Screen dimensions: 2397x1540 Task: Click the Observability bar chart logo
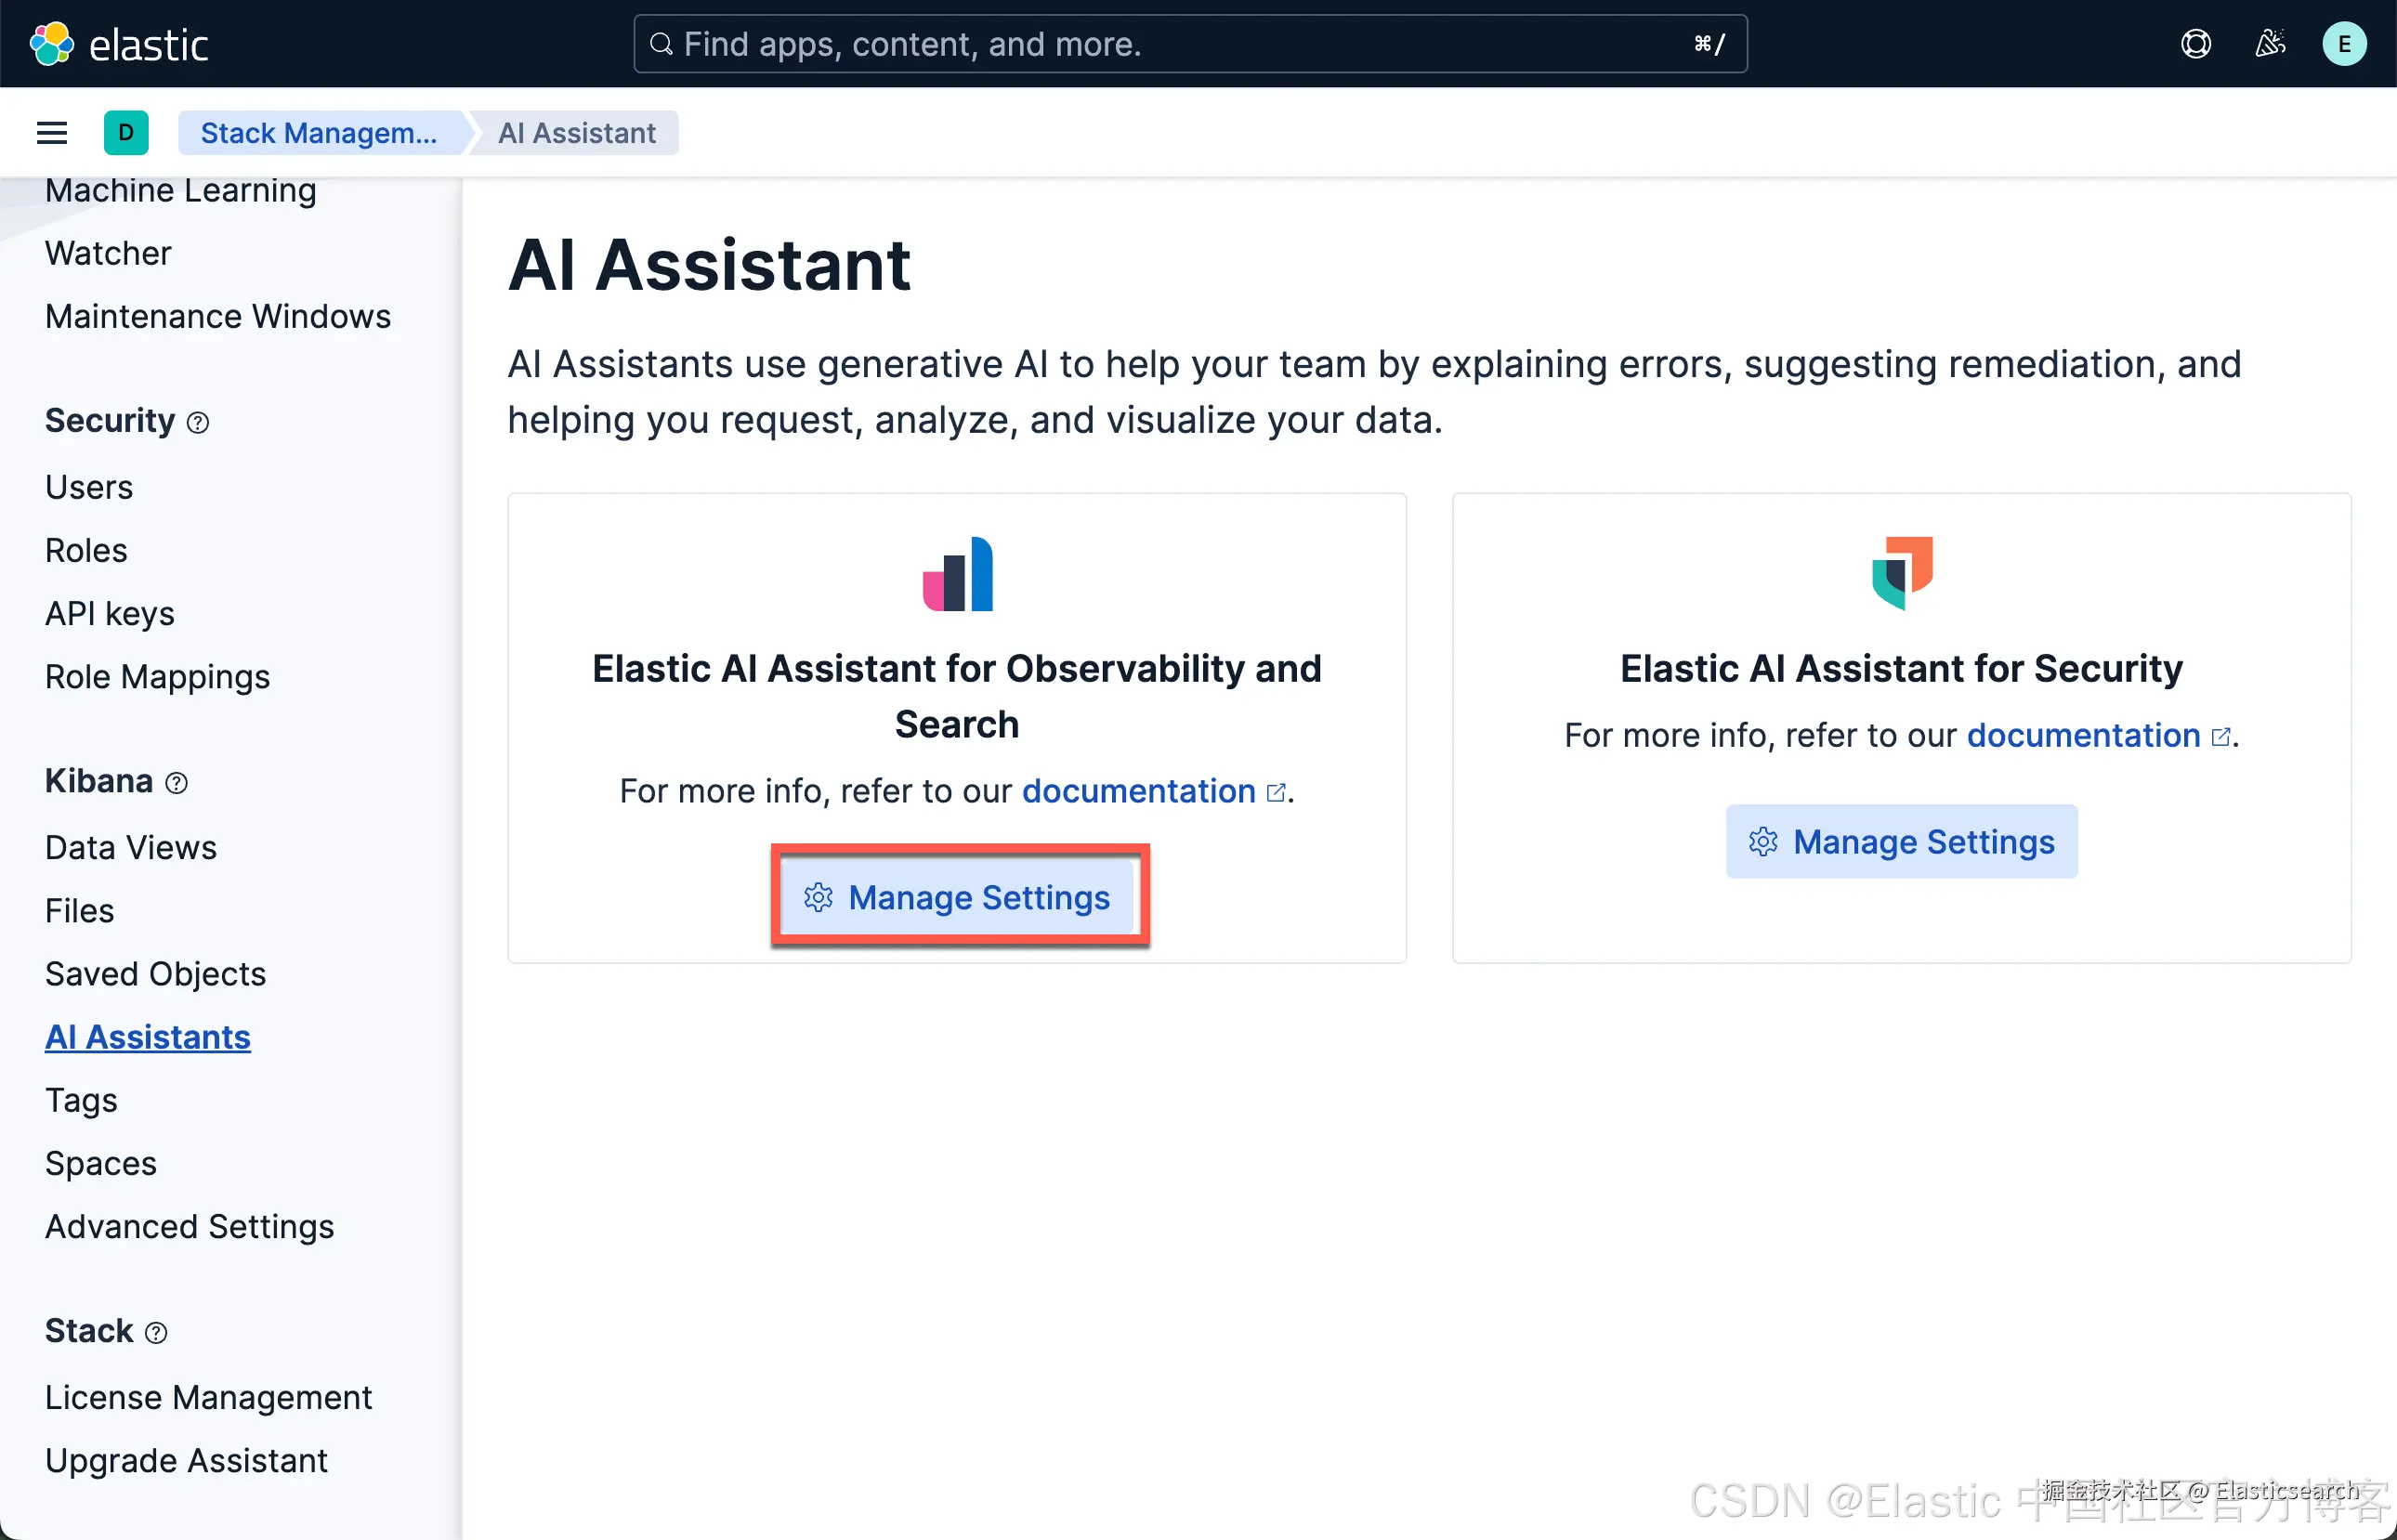click(x=957, y=574)
